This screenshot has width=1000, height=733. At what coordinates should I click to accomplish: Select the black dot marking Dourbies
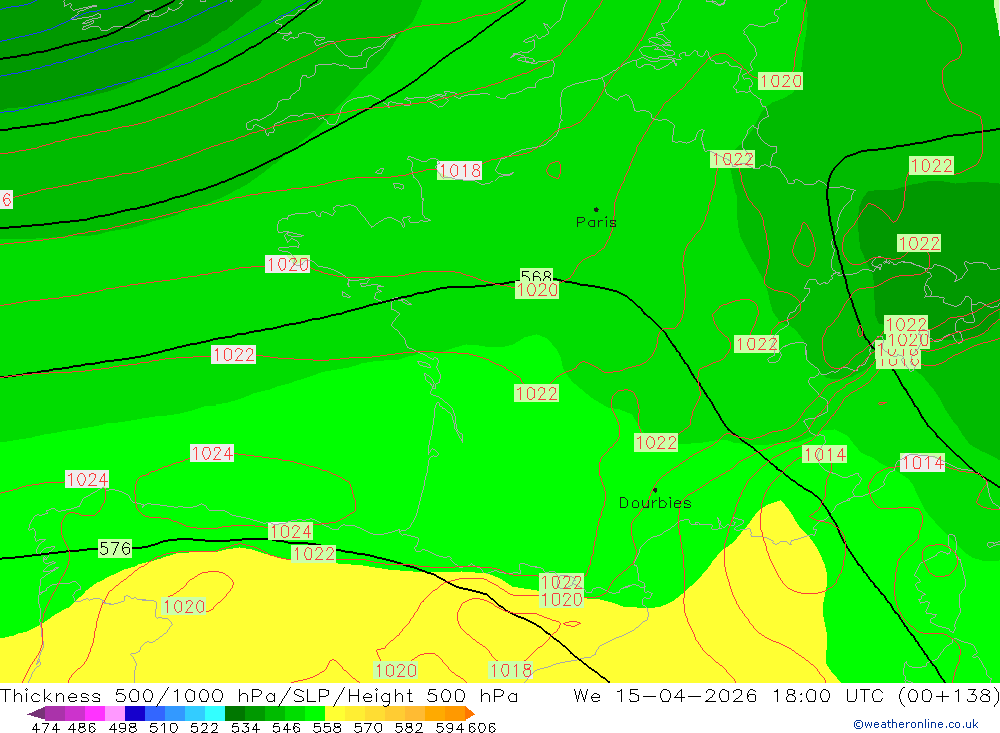(655, 490)
